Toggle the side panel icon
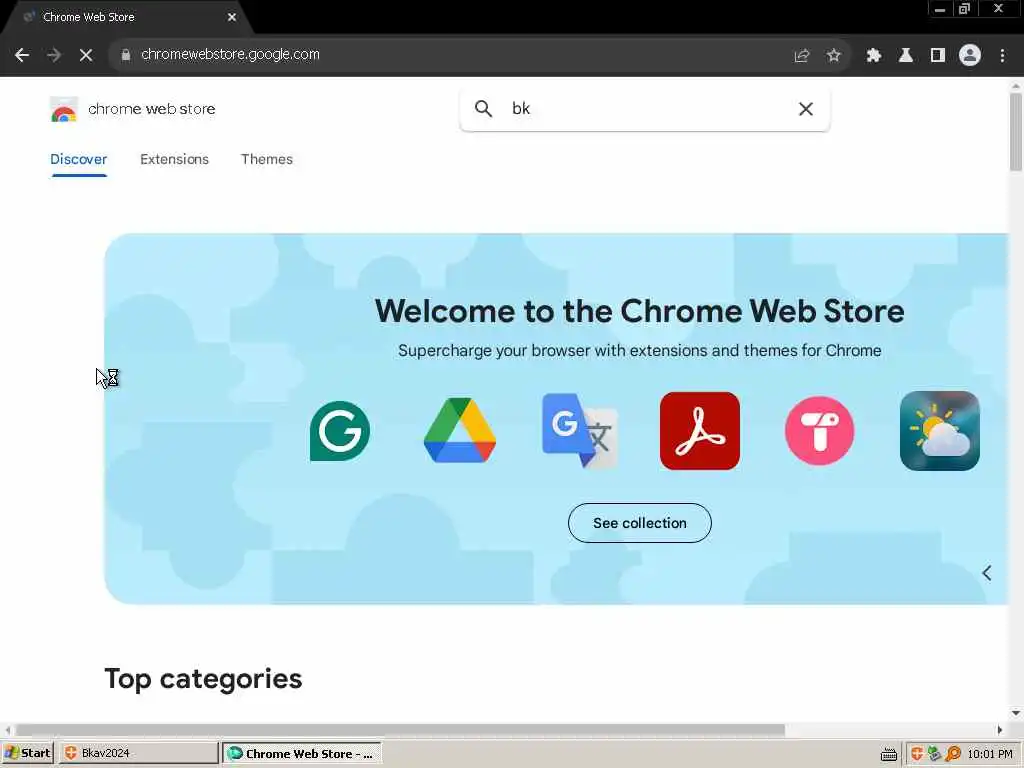The height and width of the screenshot is (768, 1024). tap(938, 56)
